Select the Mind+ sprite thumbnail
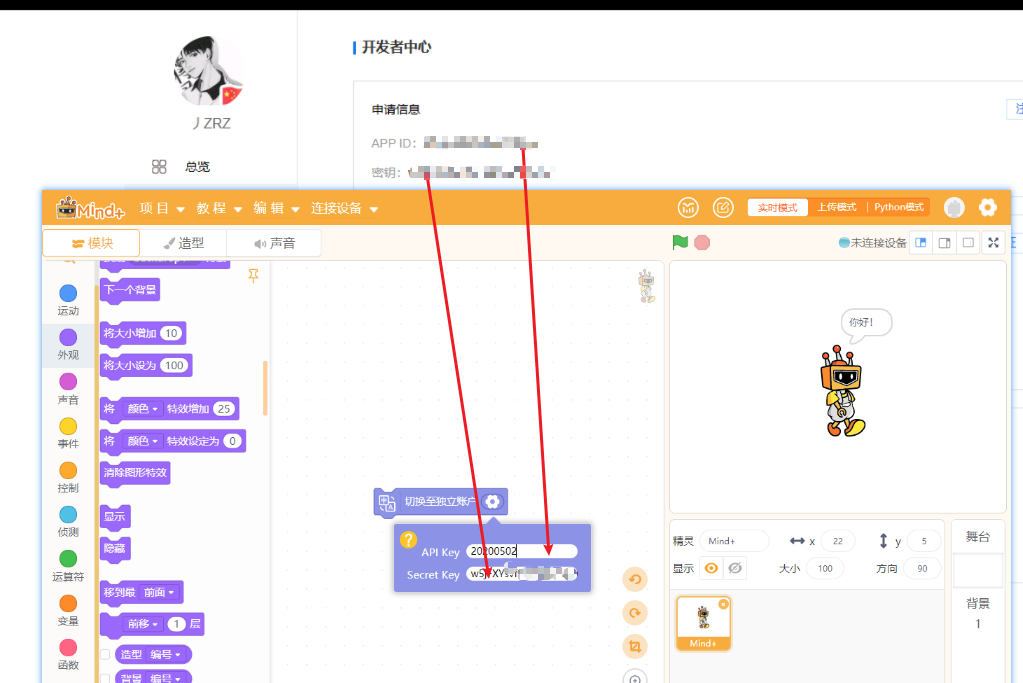1023x683 pixels. pyautogui.click(x=703, y=623)
